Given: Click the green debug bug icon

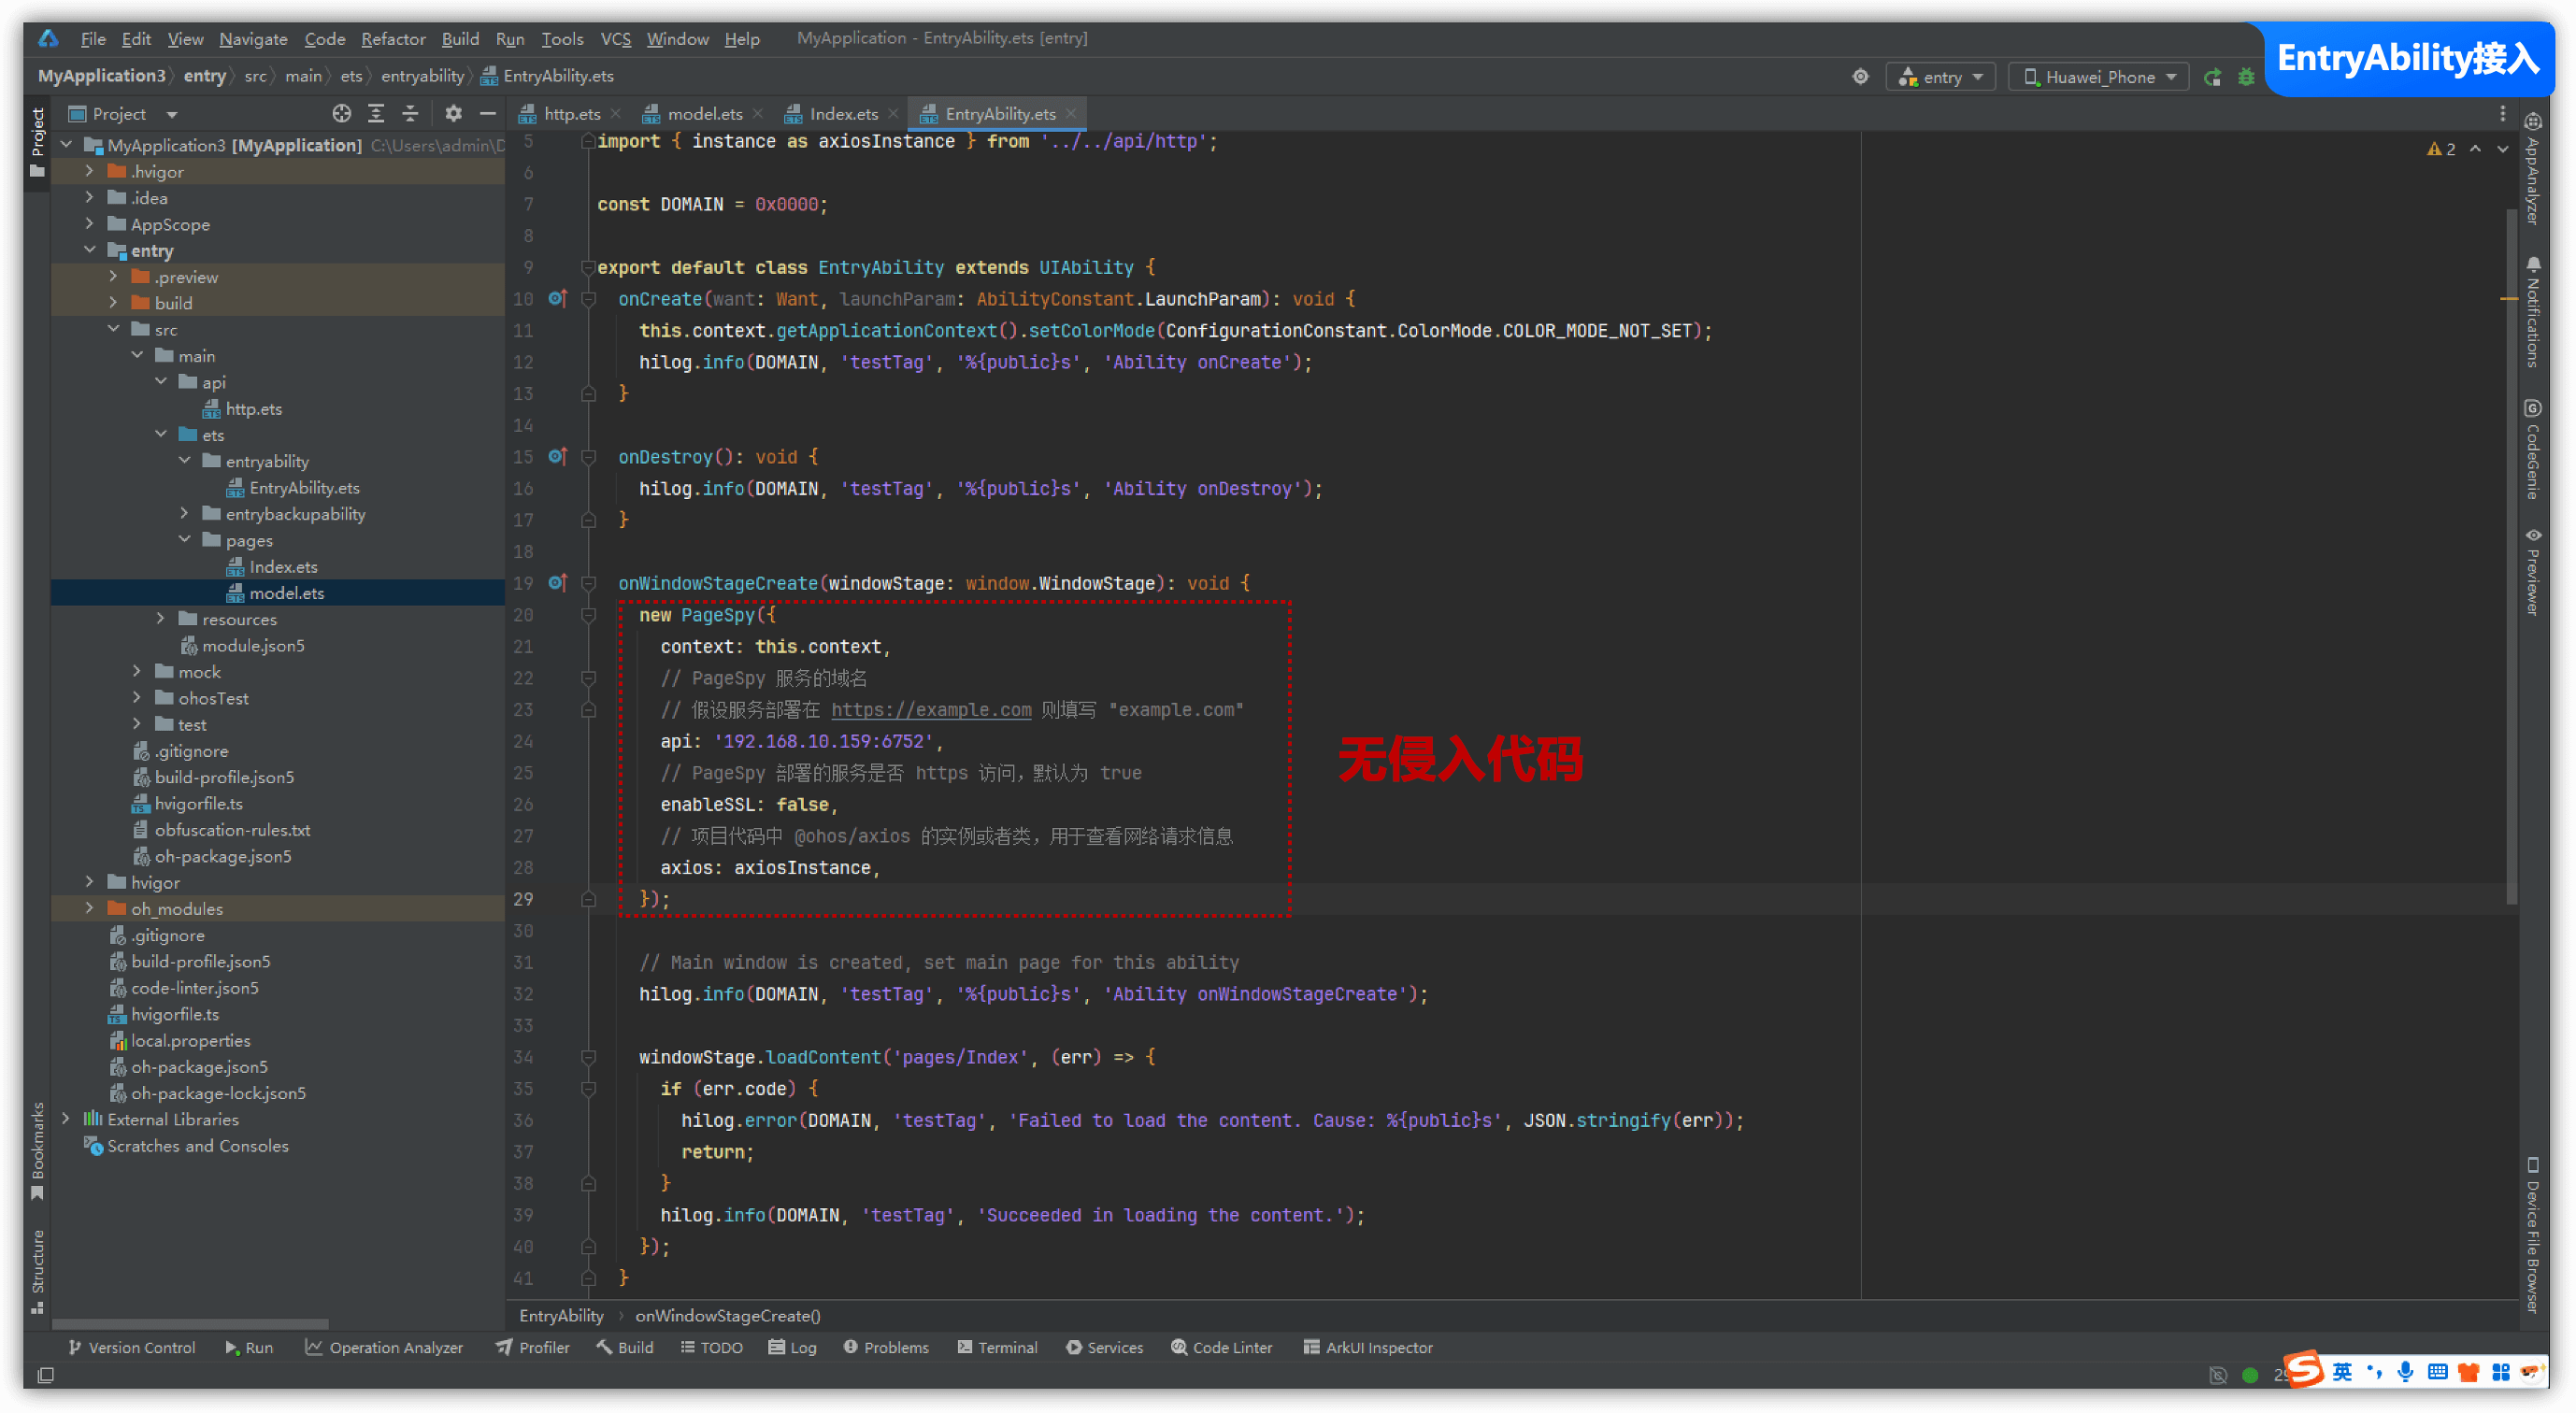Looking at the screenshot, I should click(2246, 77).
